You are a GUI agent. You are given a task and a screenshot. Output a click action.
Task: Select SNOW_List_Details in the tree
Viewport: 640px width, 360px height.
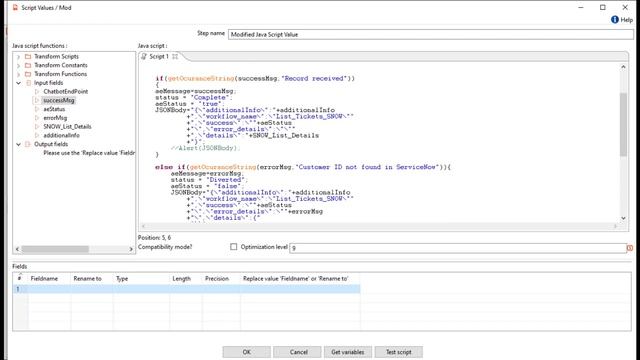click(67, 127)
